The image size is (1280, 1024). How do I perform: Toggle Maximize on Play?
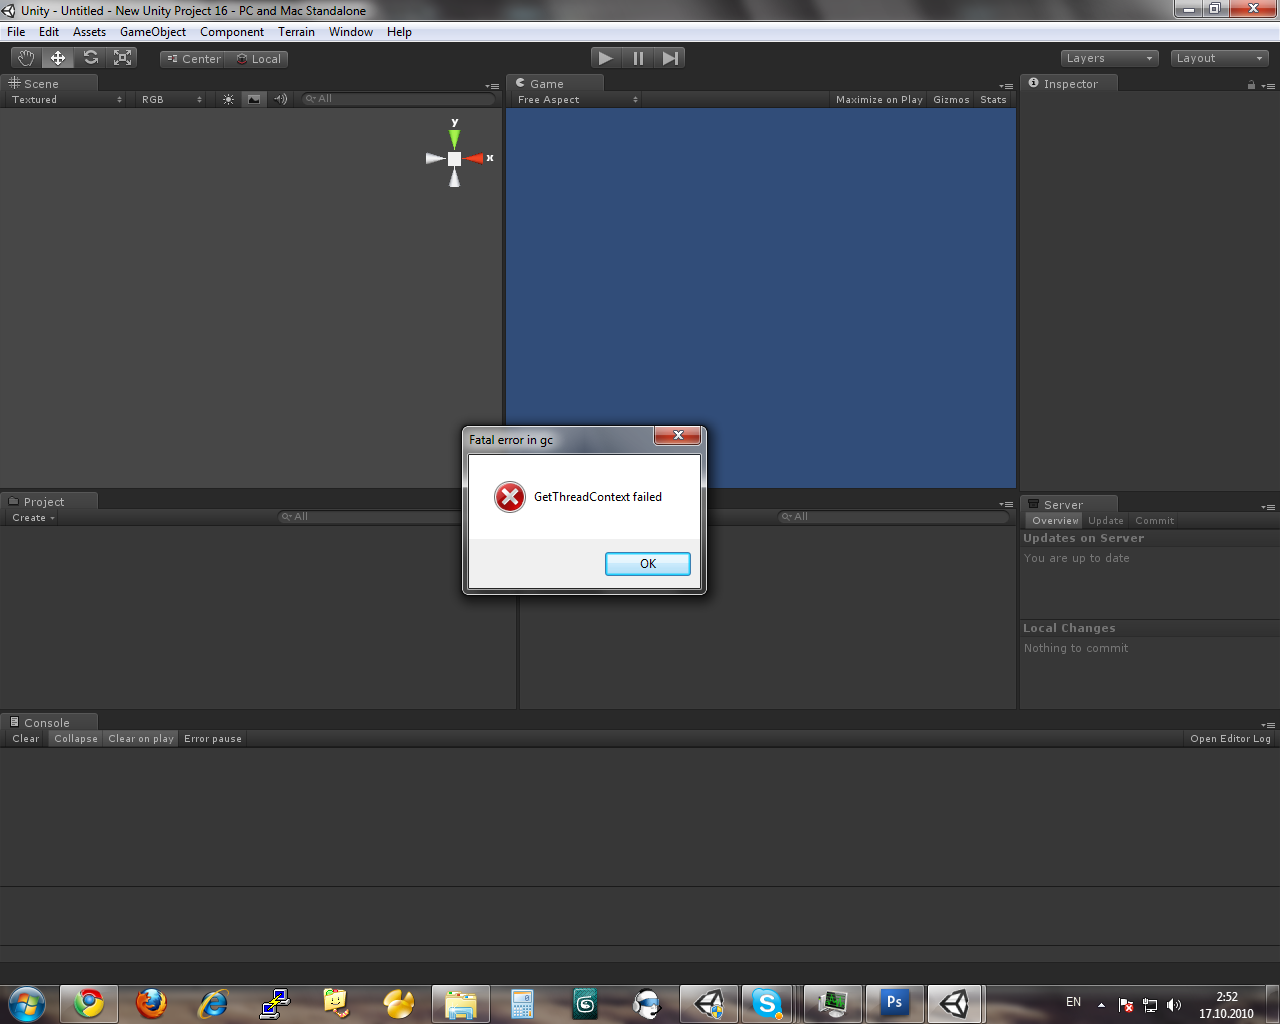point(879,99)
